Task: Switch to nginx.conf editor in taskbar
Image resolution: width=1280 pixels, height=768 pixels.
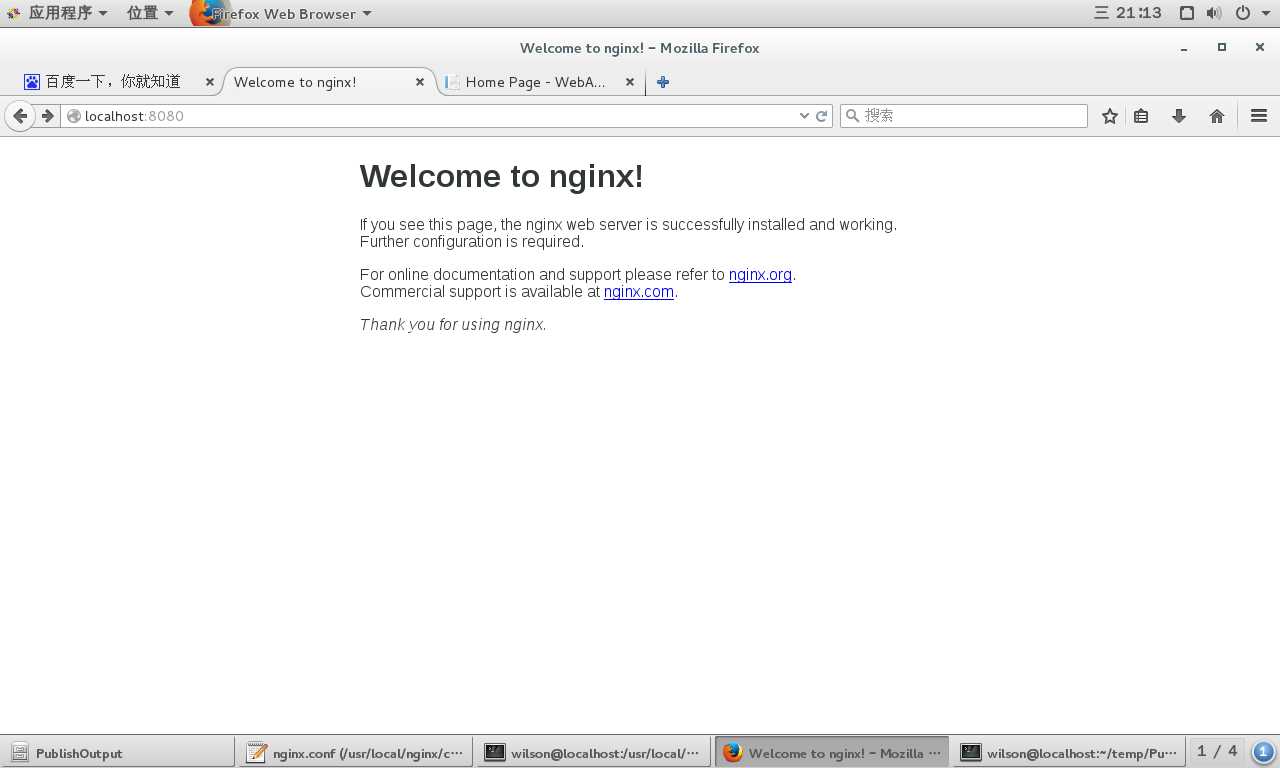Action: point(355,753)
